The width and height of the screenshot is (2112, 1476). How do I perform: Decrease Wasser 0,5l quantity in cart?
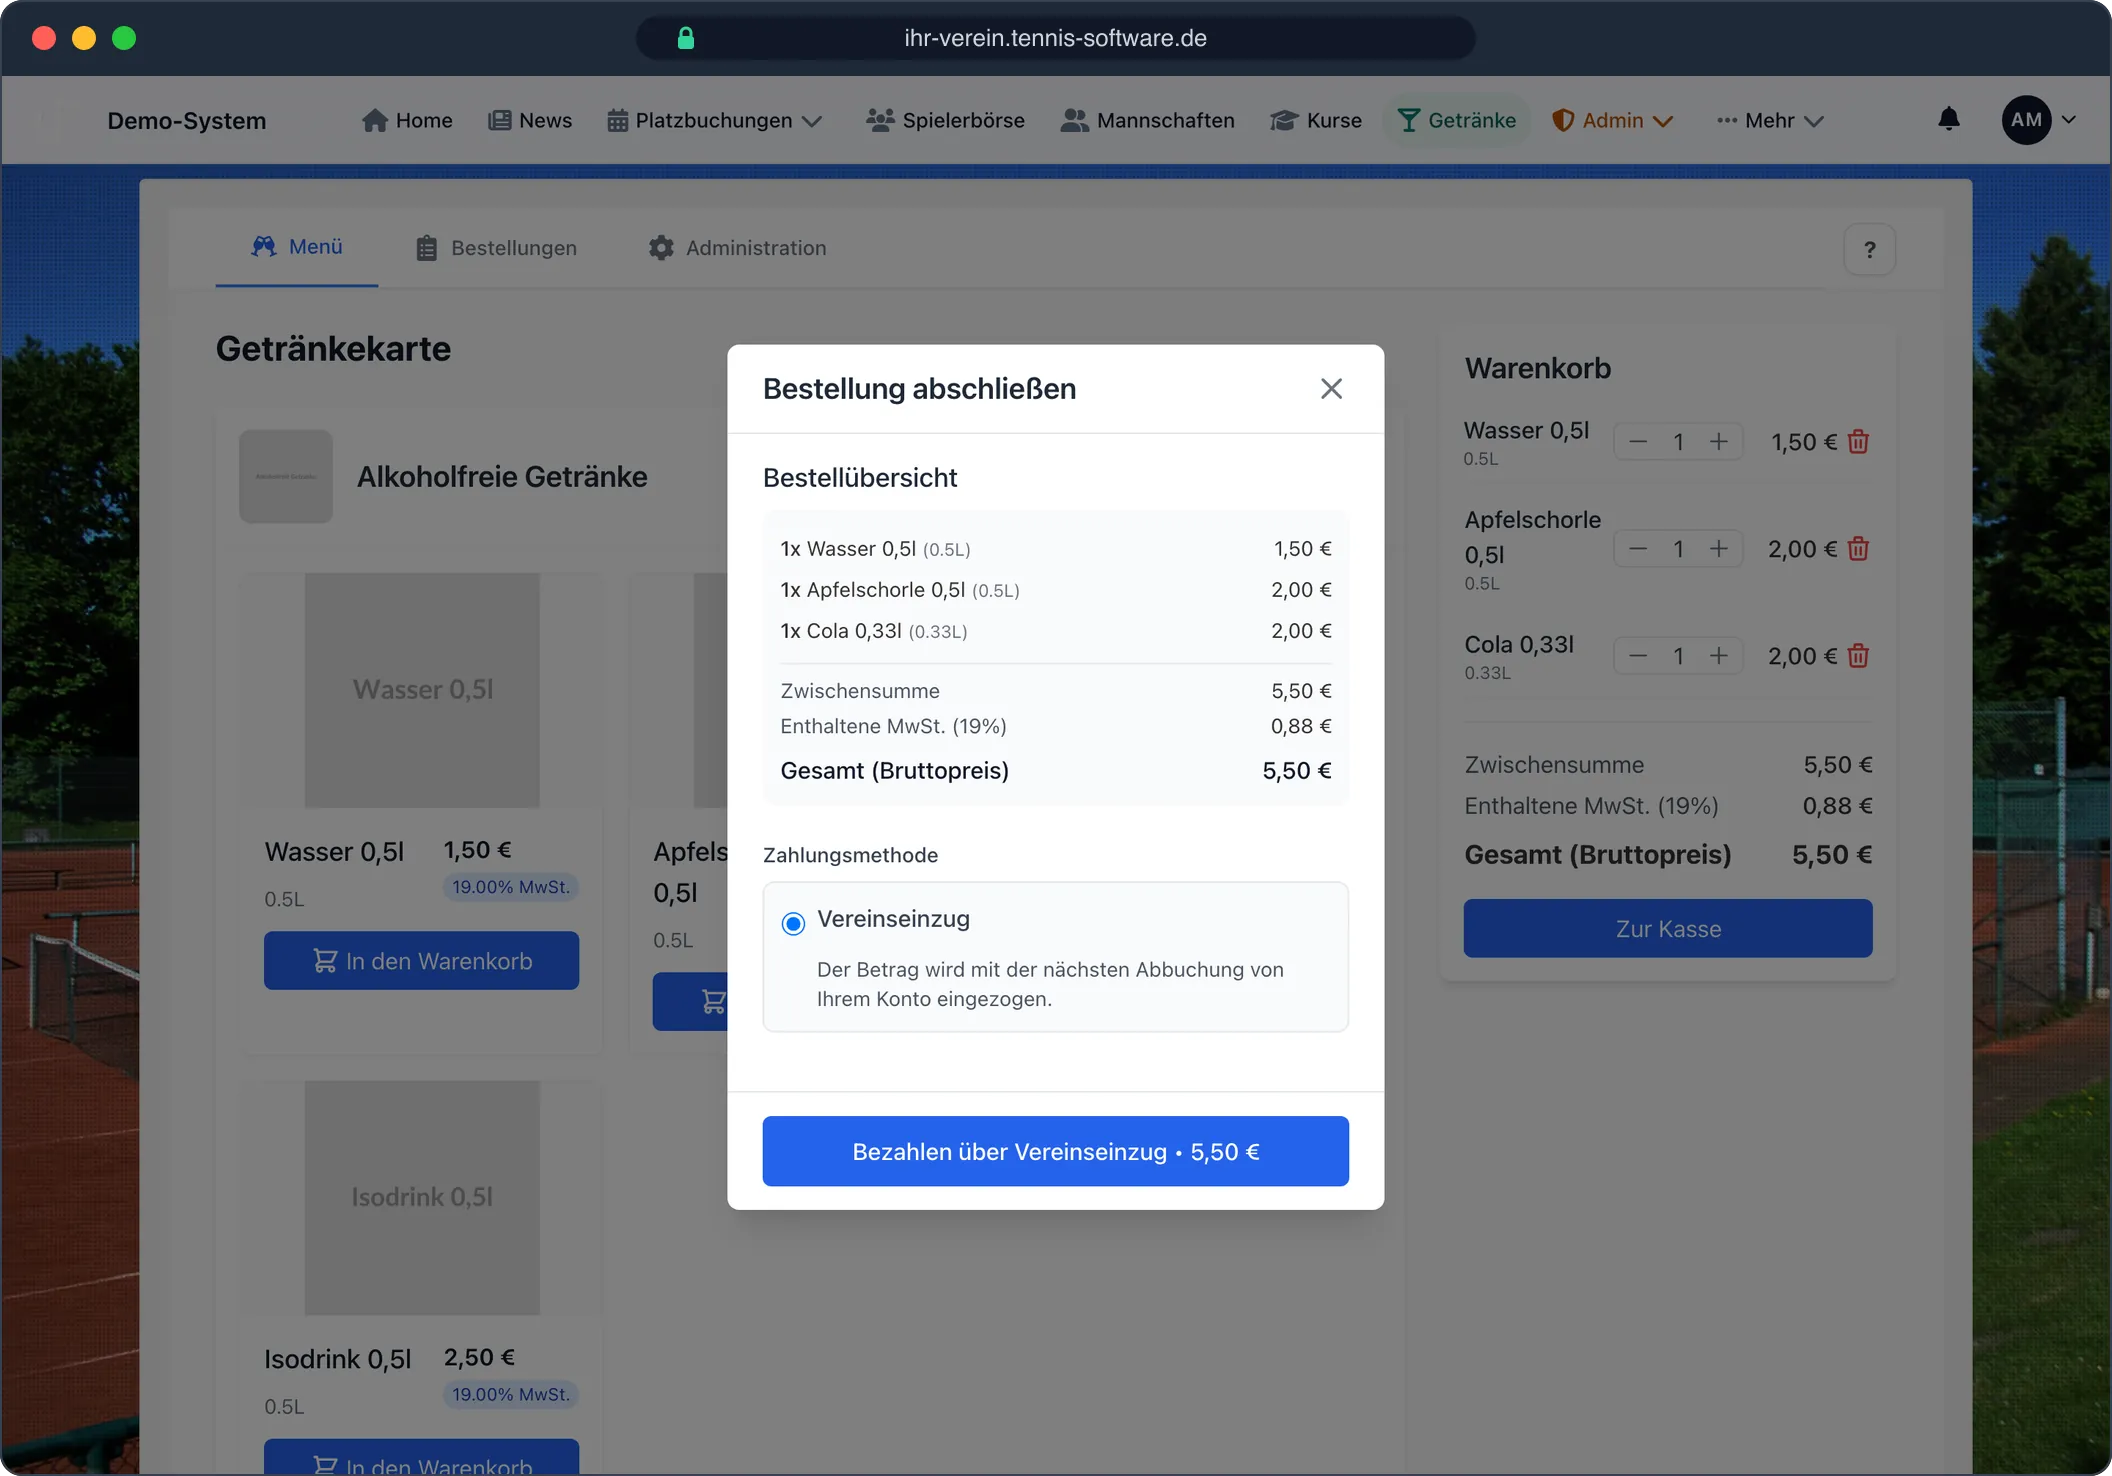click(1638, 441)
